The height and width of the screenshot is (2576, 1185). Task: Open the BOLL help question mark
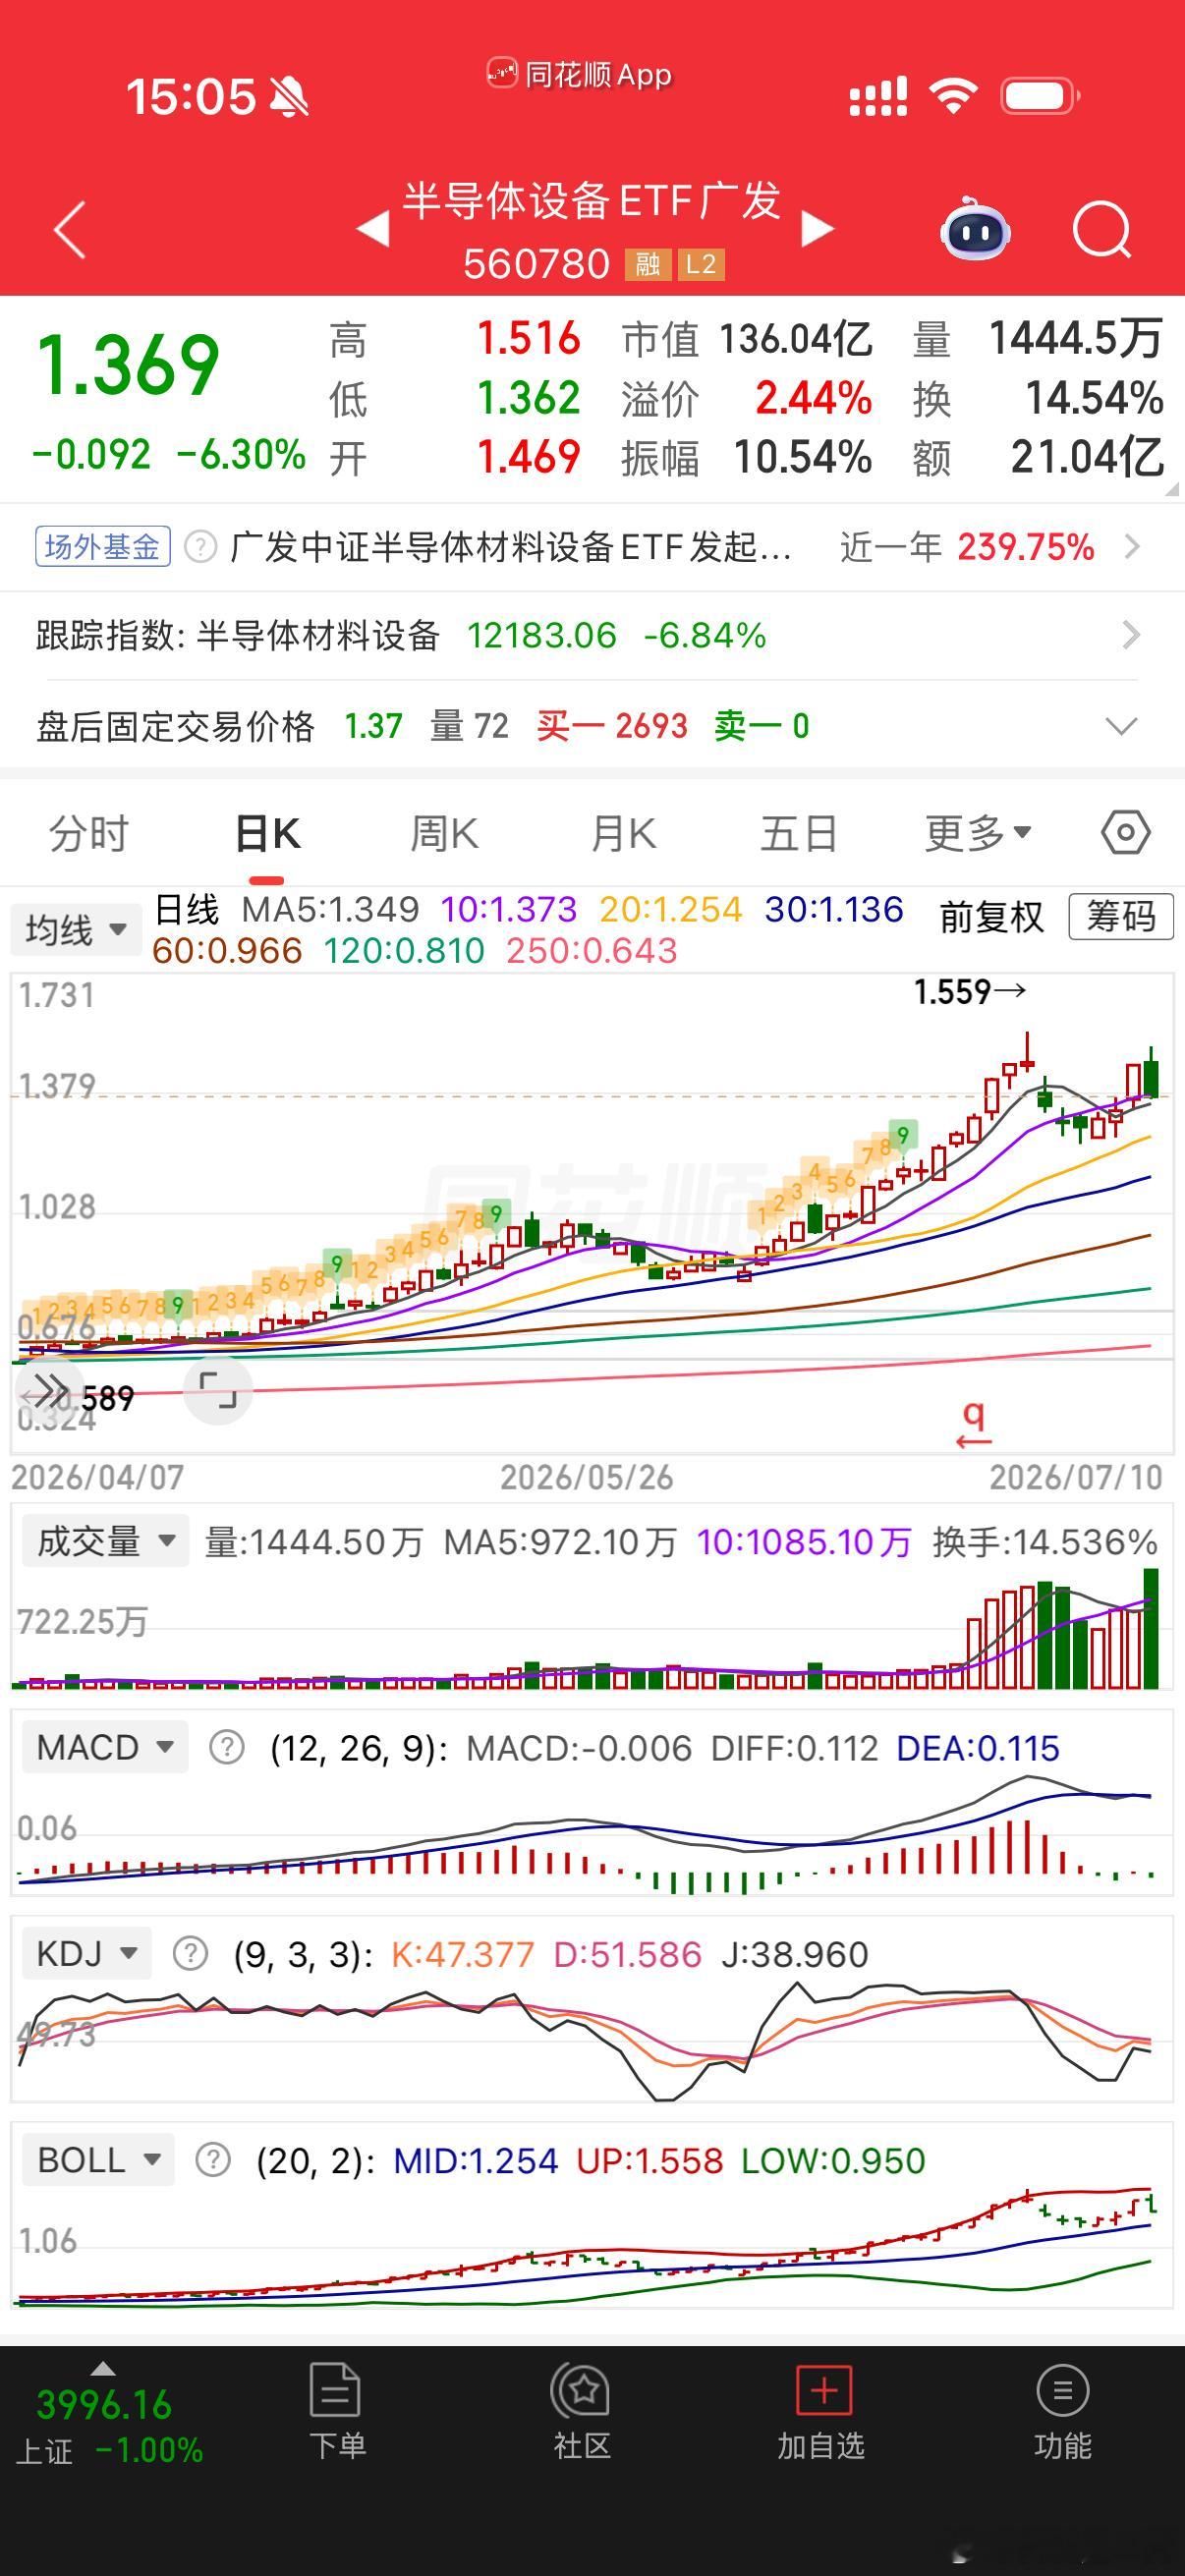(x=213, y=2160)
